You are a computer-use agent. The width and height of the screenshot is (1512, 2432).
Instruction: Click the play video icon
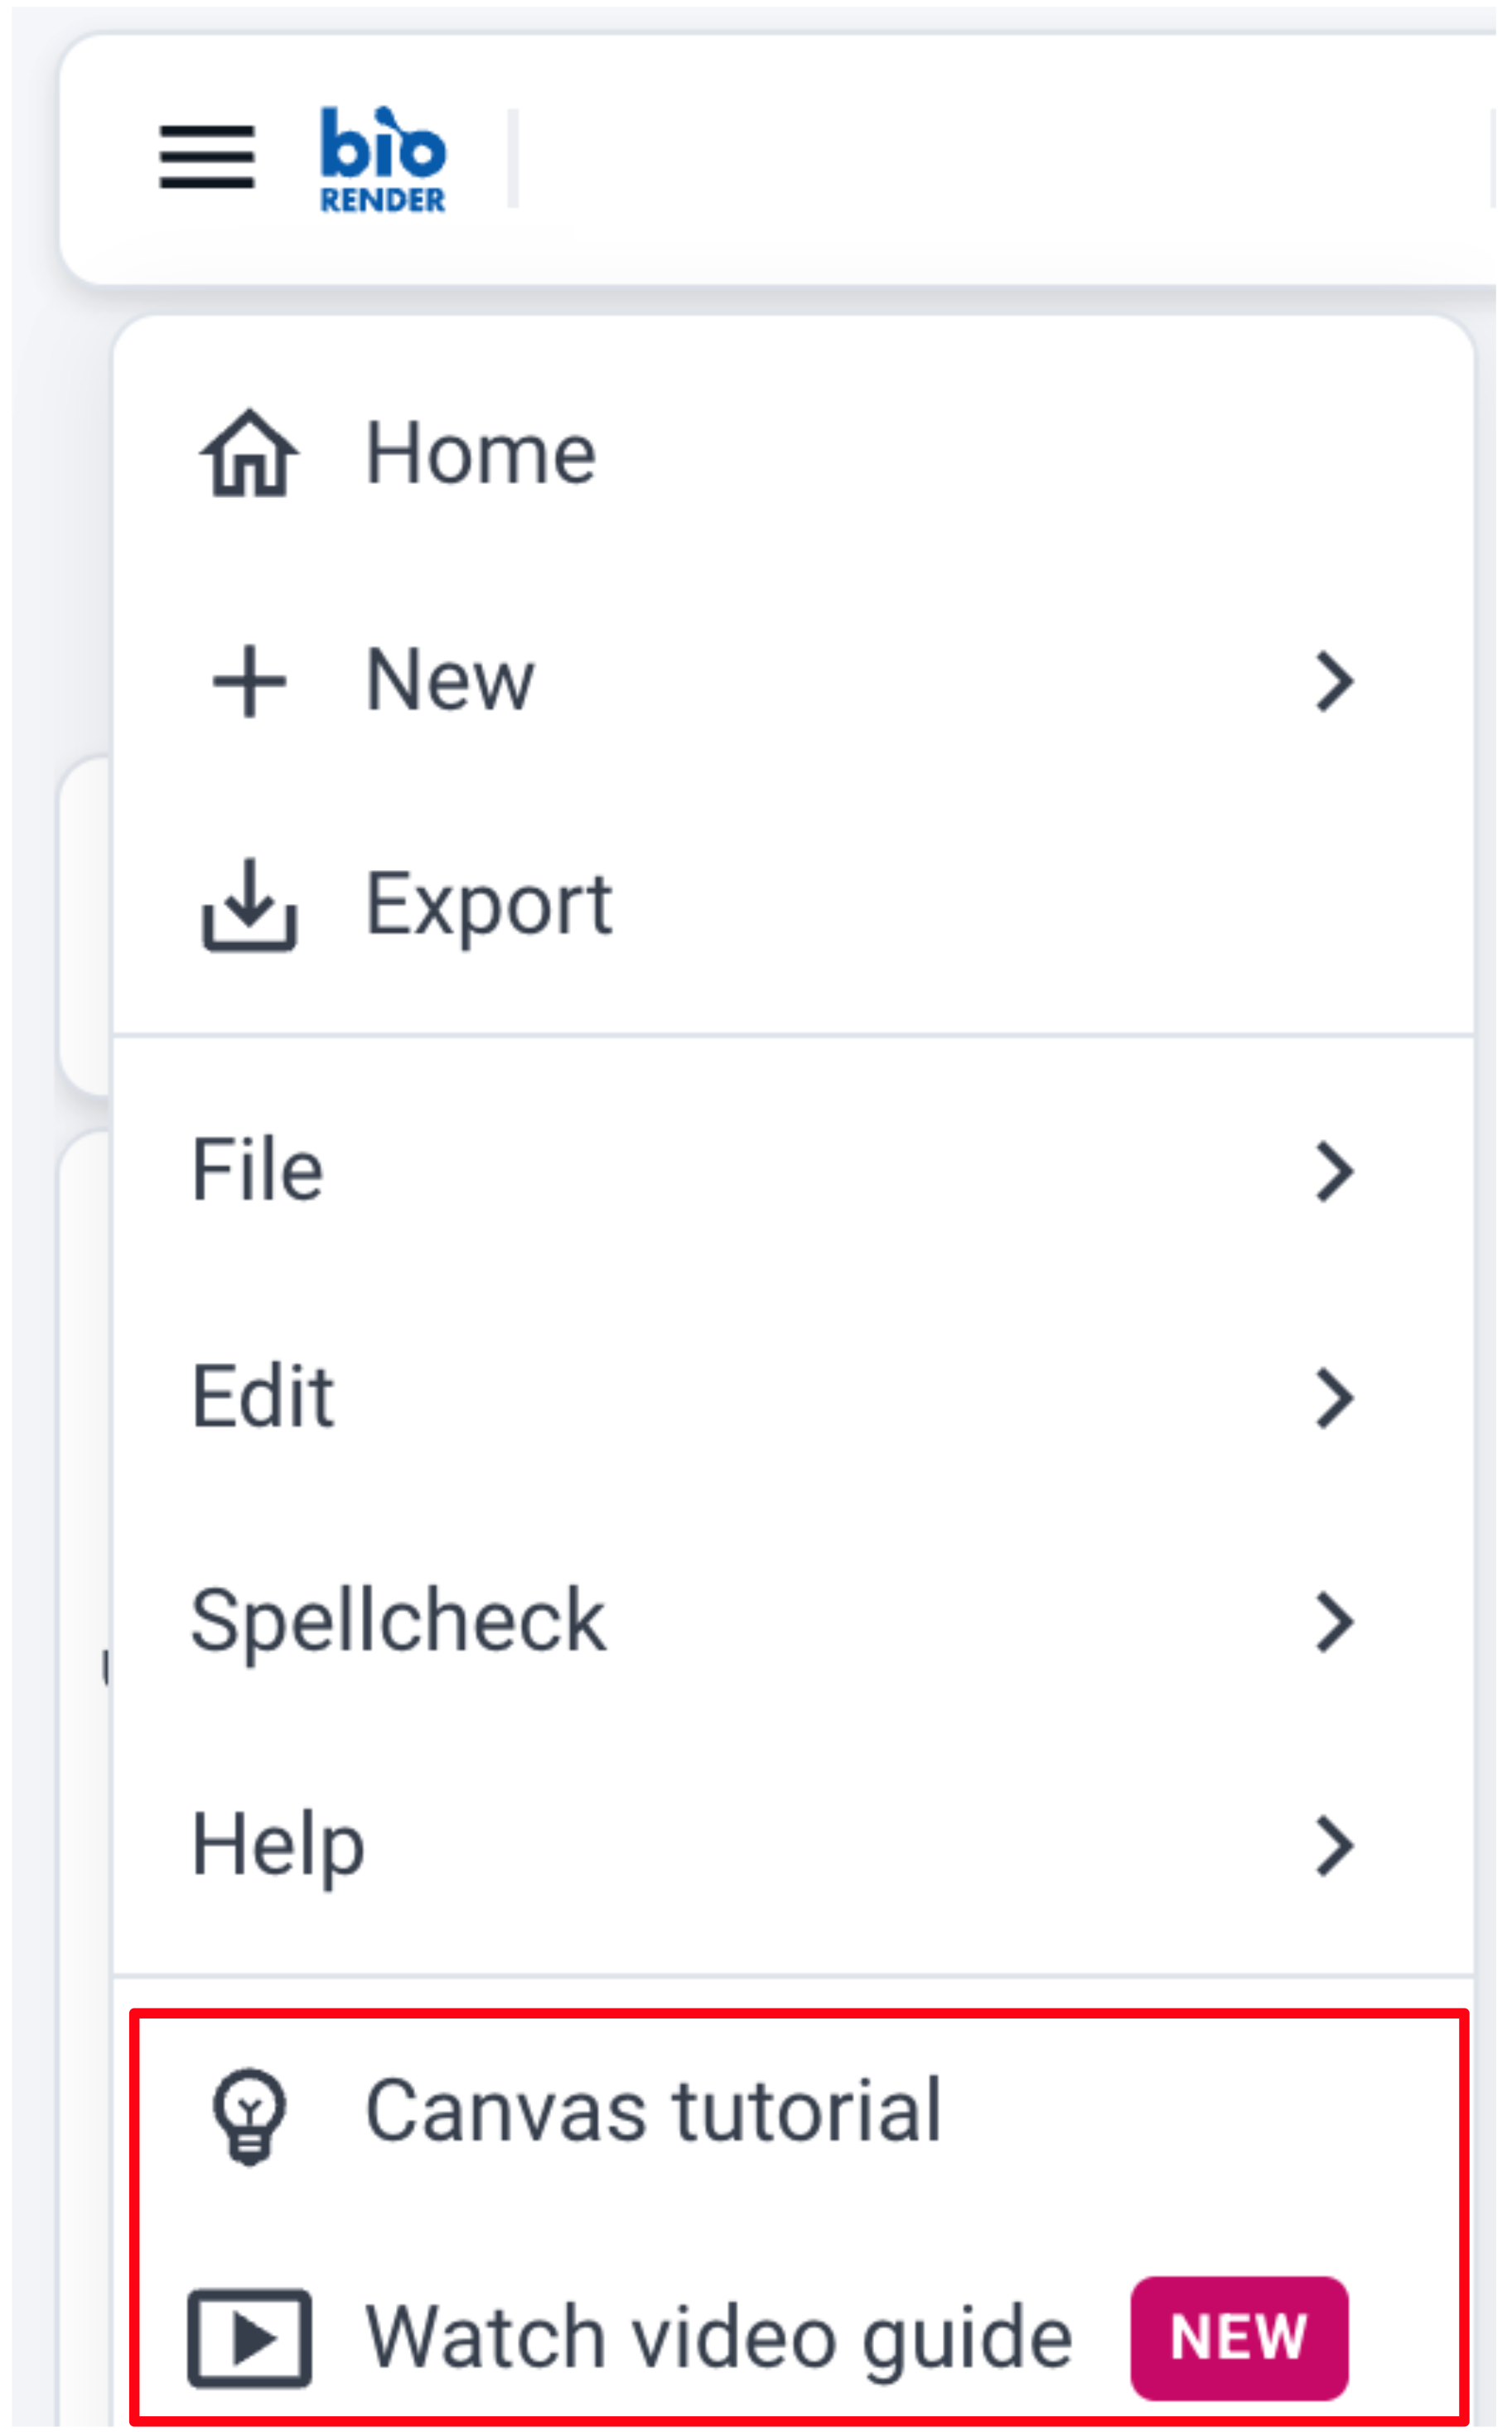249,2338
